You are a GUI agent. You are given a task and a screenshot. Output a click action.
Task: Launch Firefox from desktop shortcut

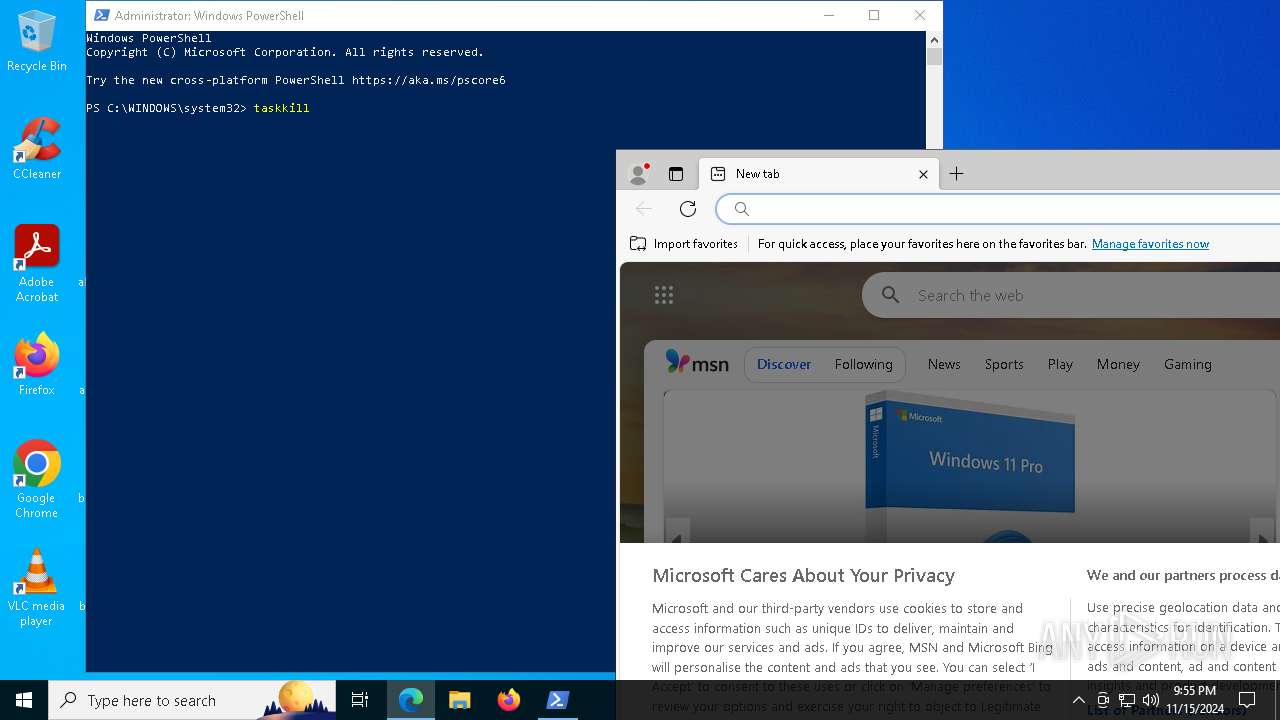click(x=37, y=364)
